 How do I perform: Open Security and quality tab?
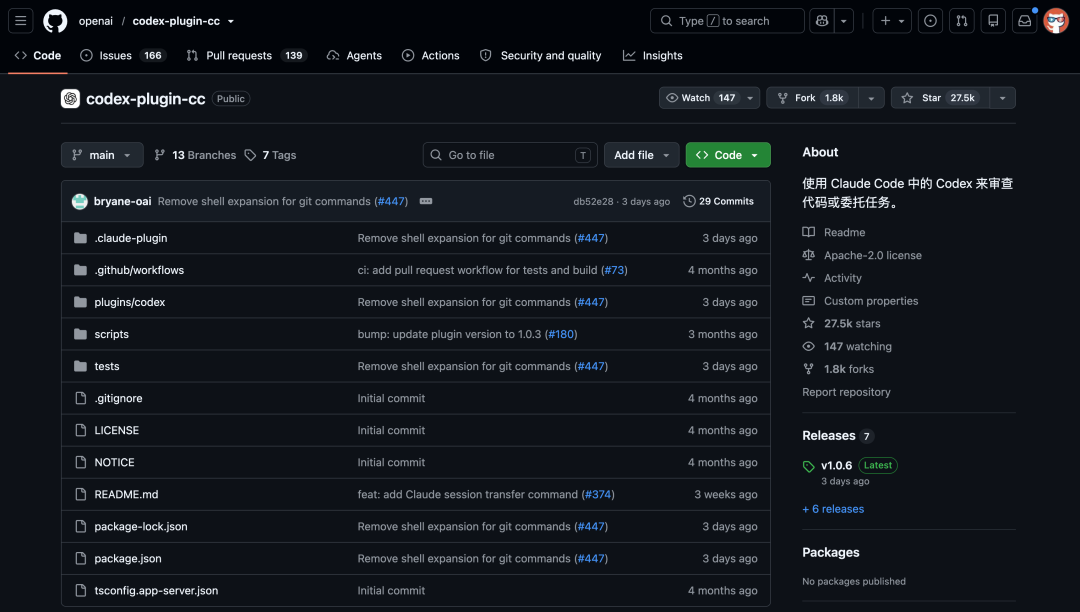[541, 55]
